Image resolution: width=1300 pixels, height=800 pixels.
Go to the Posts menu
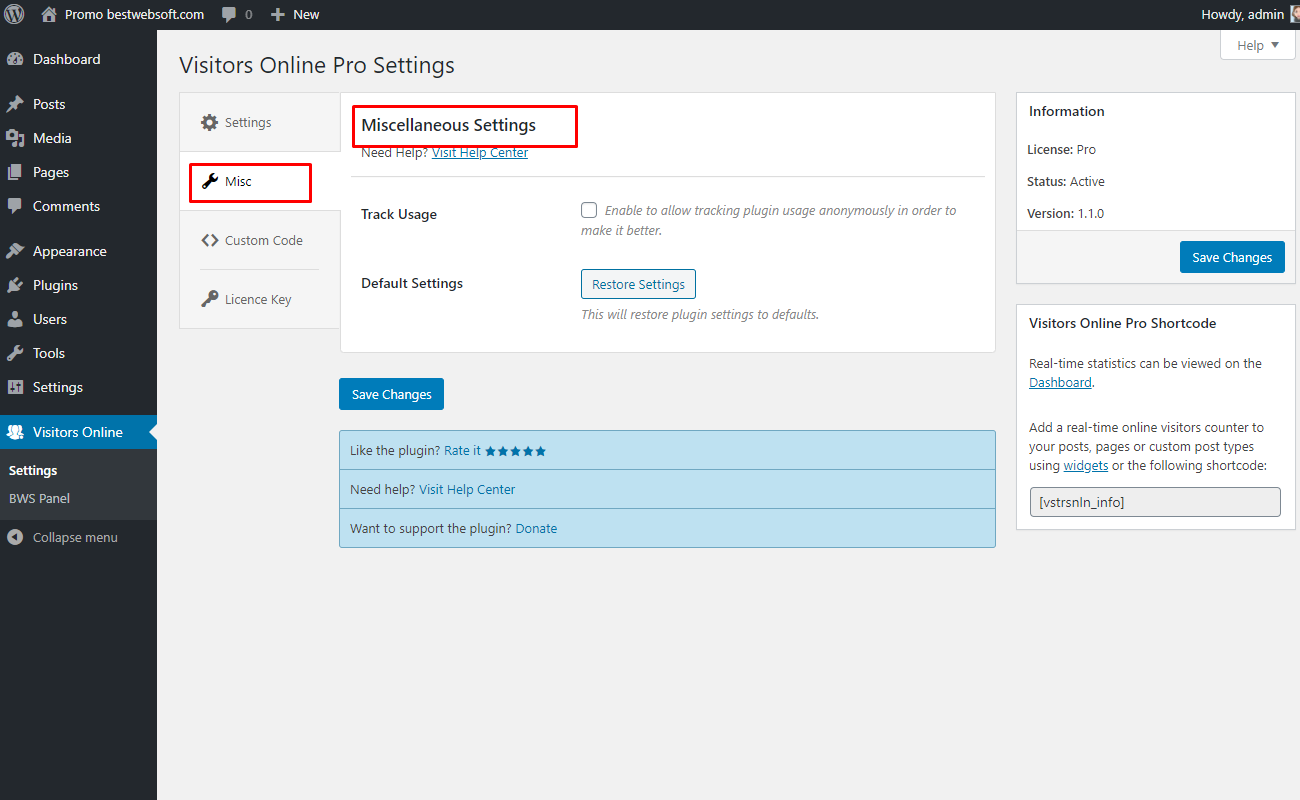click(x=78, y=104)
